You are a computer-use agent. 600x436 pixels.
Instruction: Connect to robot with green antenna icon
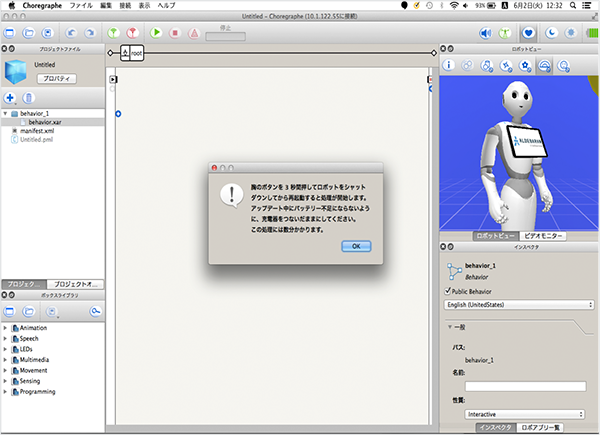point(114,33)
